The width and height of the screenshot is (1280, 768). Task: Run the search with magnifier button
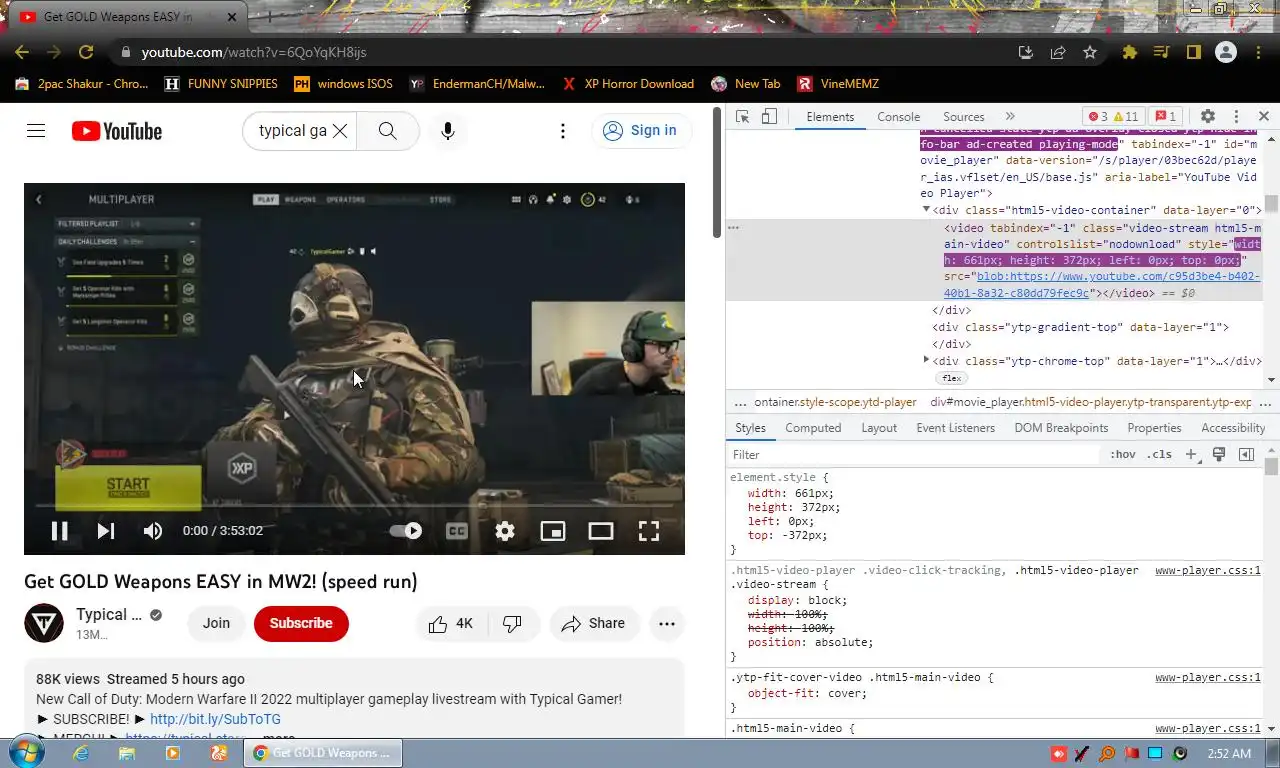coord(388,131)
